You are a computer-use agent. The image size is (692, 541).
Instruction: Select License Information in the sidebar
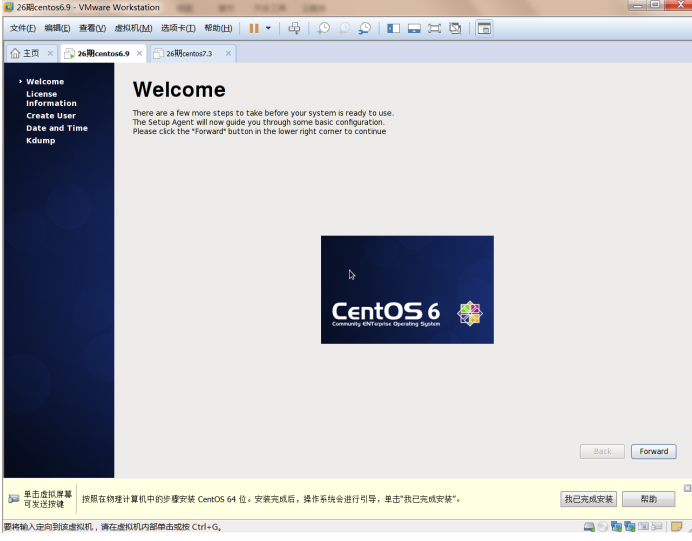click(x=51, y=98)
